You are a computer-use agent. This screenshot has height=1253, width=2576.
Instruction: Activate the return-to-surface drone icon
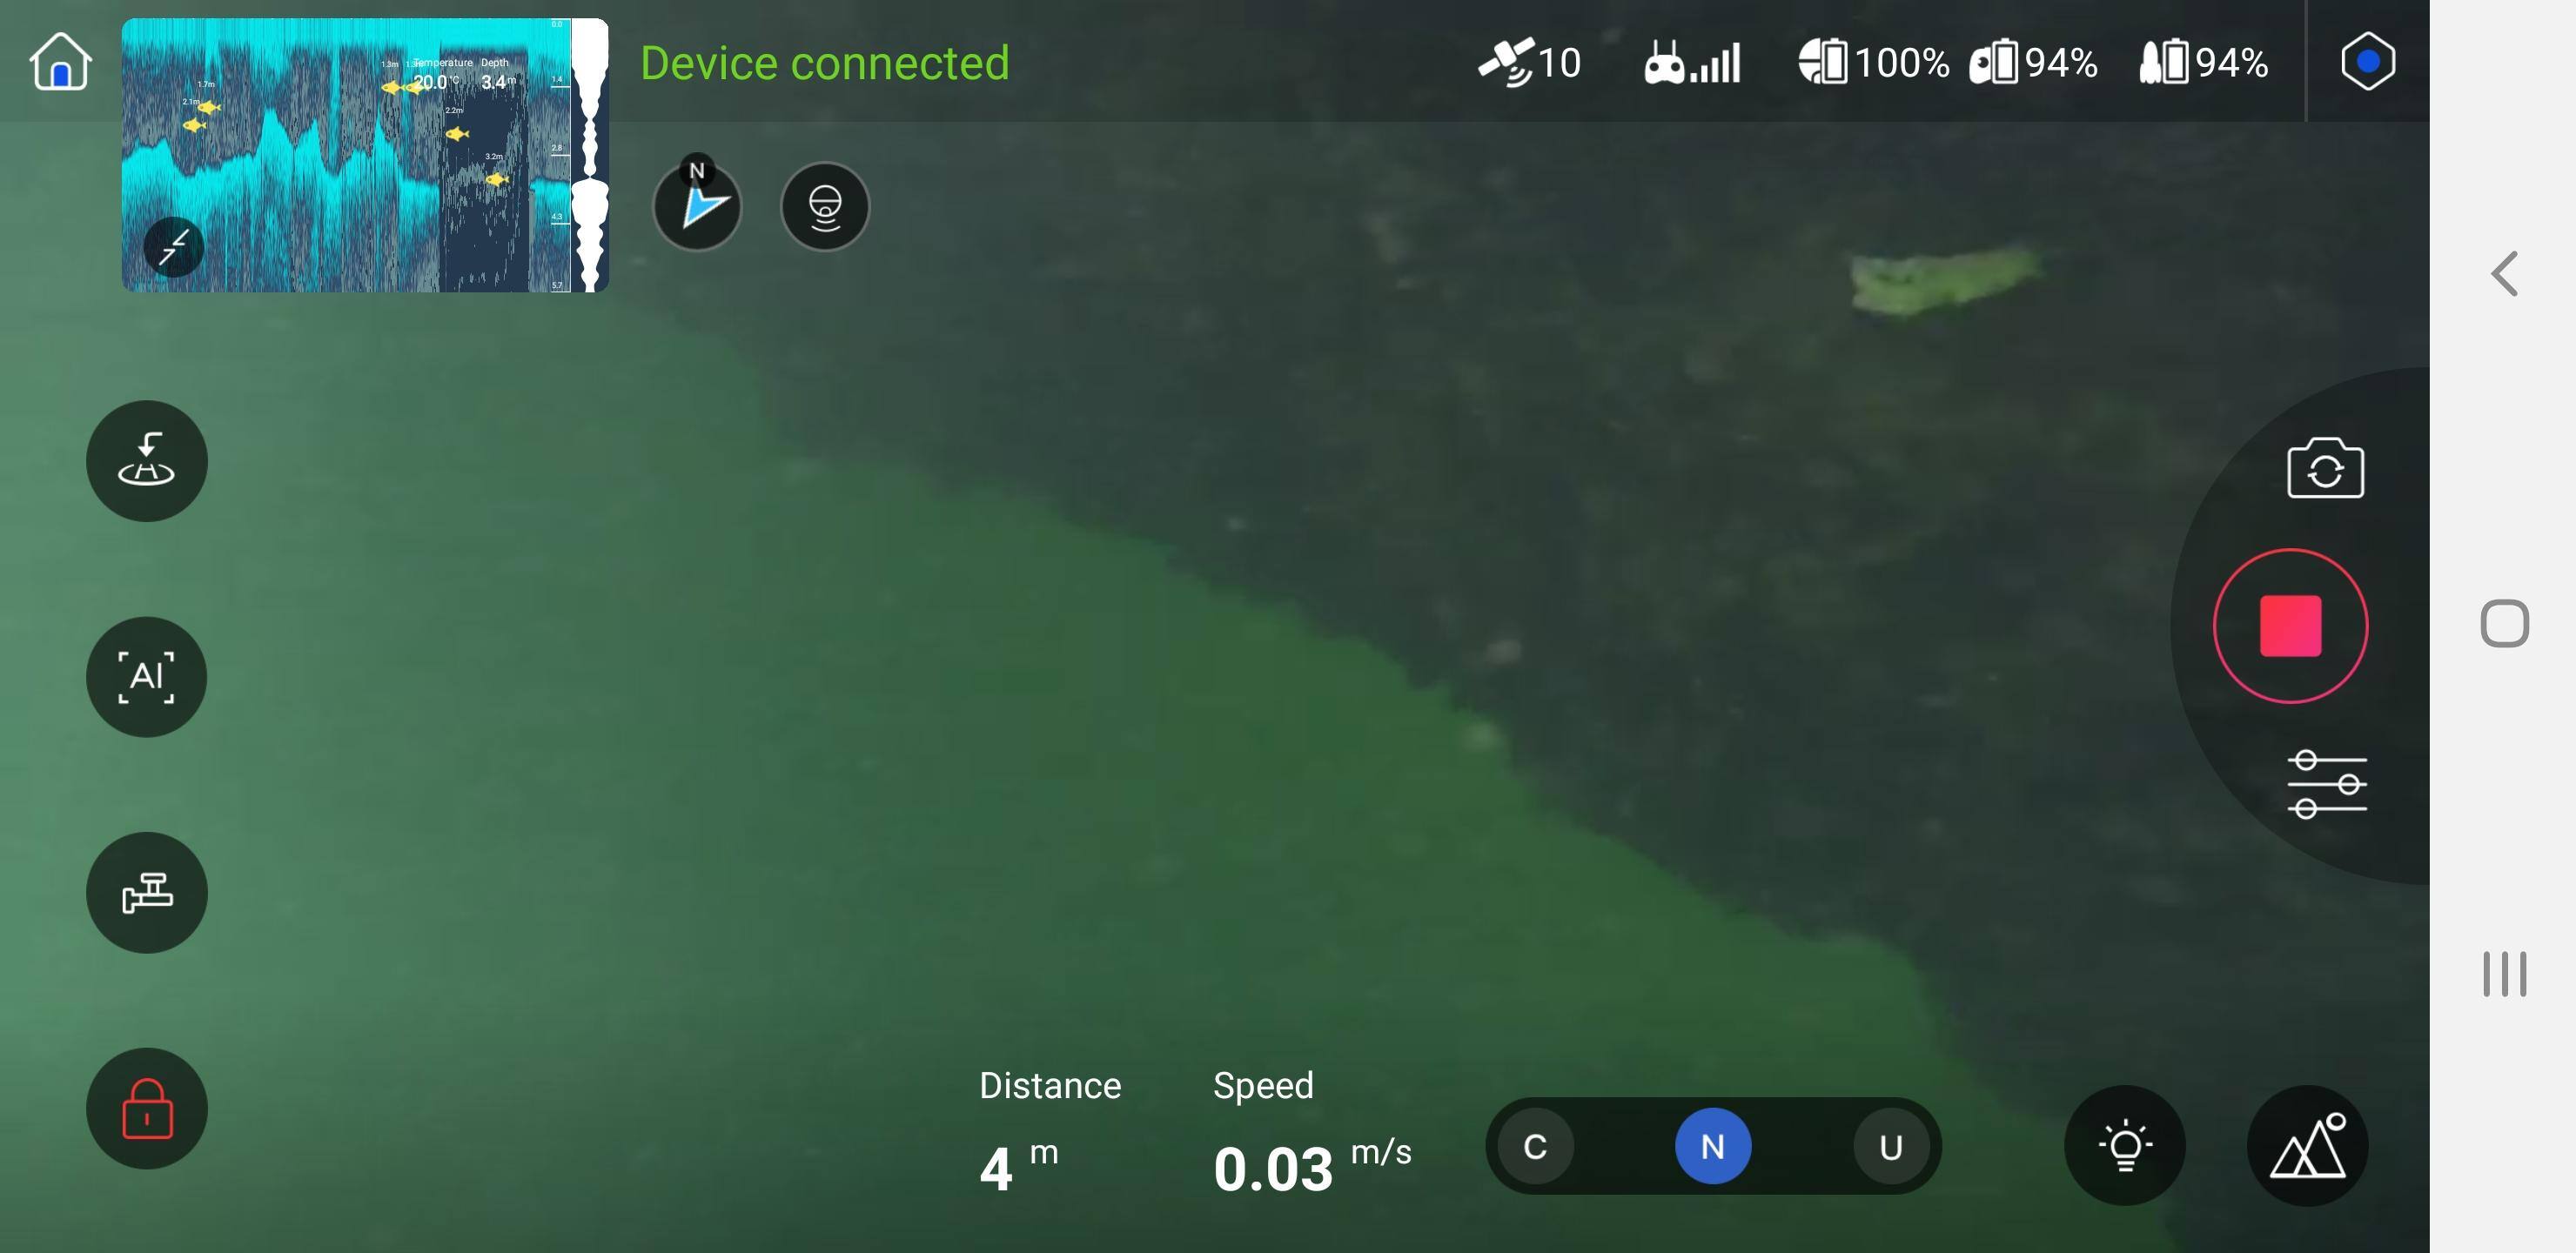(146, 461)
